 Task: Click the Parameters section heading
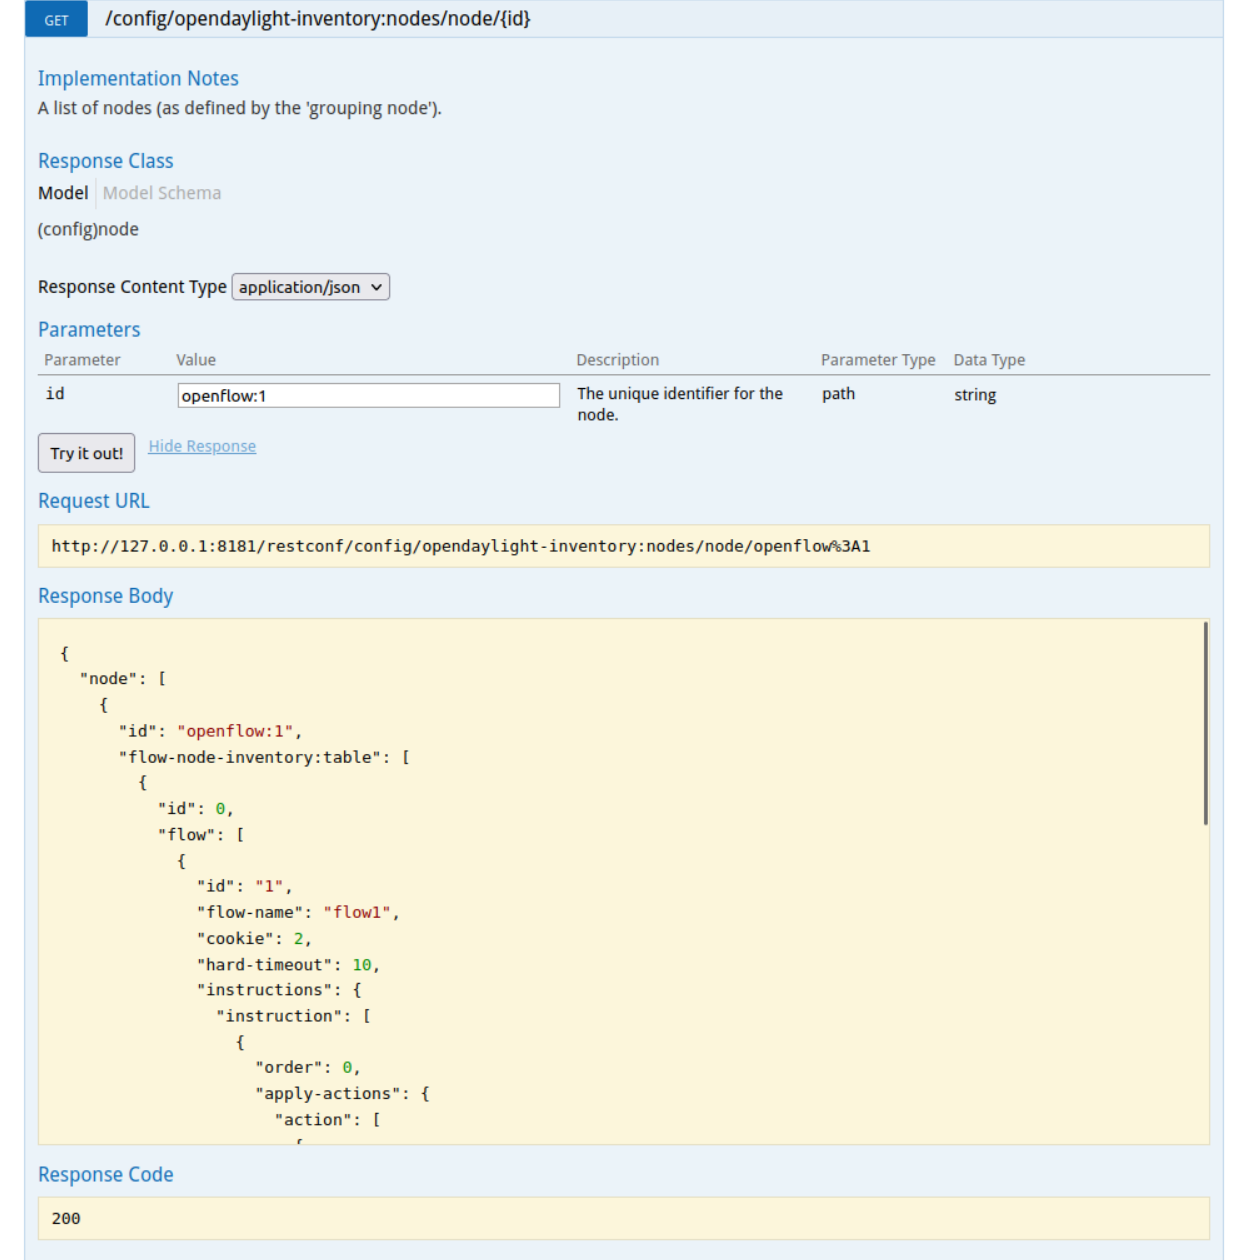tap(89, 330)
